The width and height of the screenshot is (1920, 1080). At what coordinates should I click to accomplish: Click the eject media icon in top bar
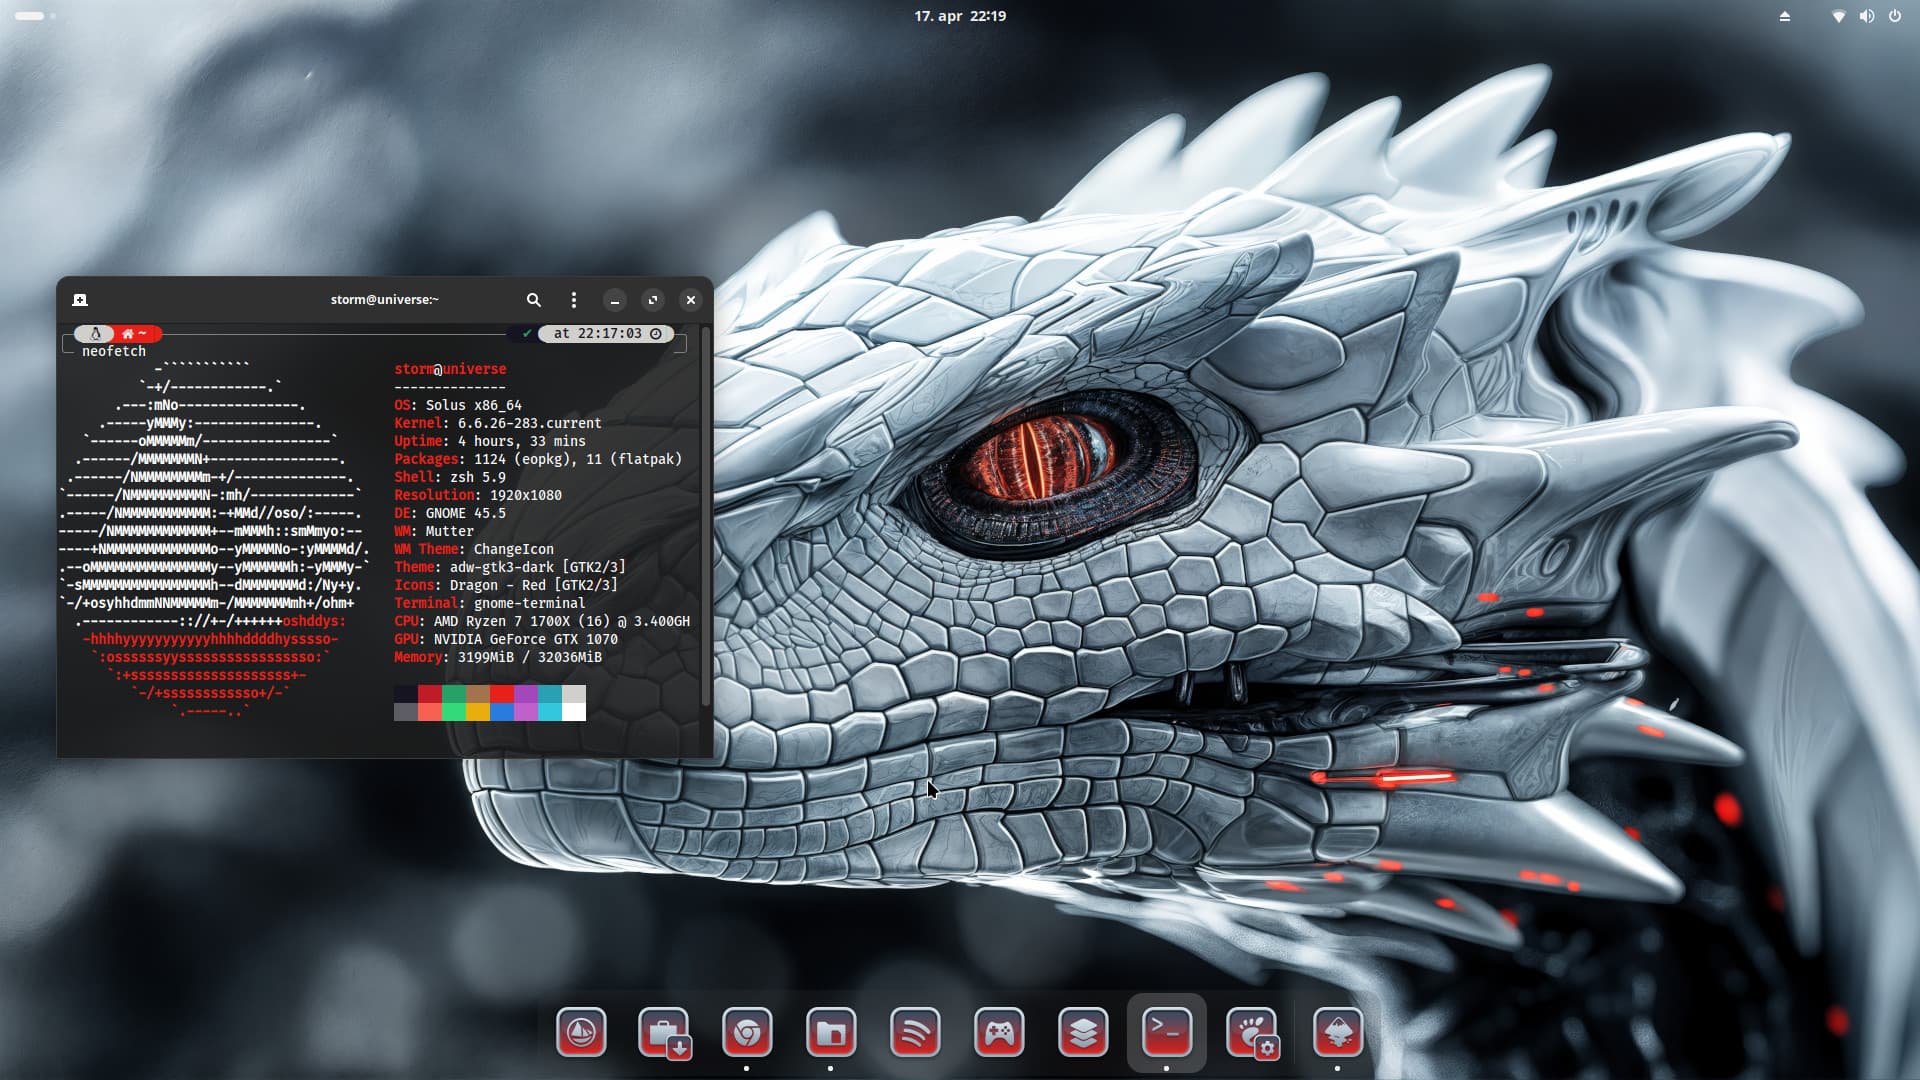tap(1785, 16)
